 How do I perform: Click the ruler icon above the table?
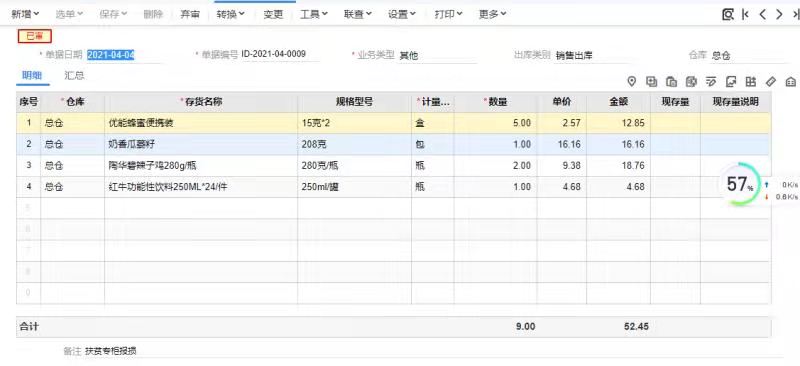point(771,81)
